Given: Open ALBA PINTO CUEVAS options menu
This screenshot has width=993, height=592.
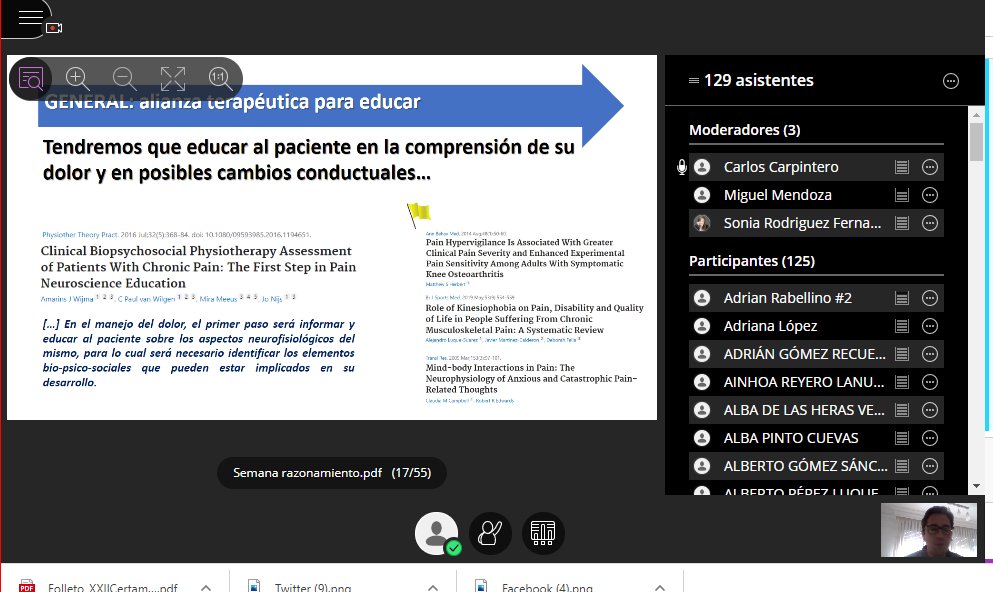Looking at the screenshot, I should click(x=930, y=438).
